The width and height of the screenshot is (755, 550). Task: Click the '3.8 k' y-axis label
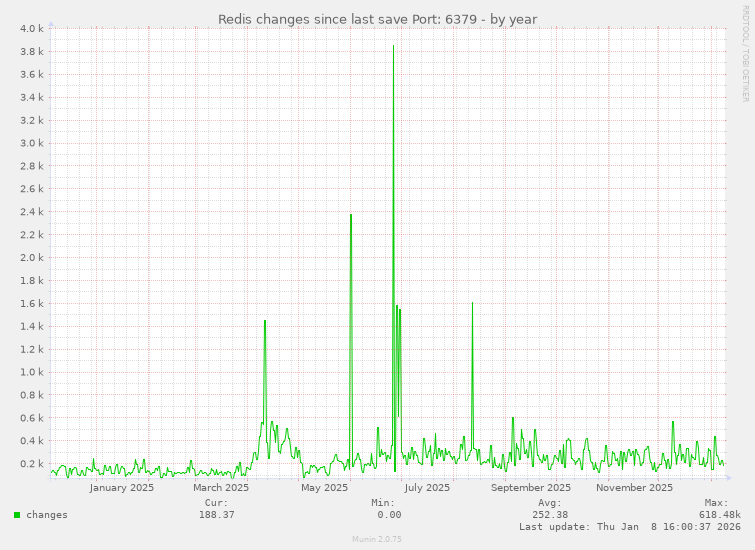(32, 52)
